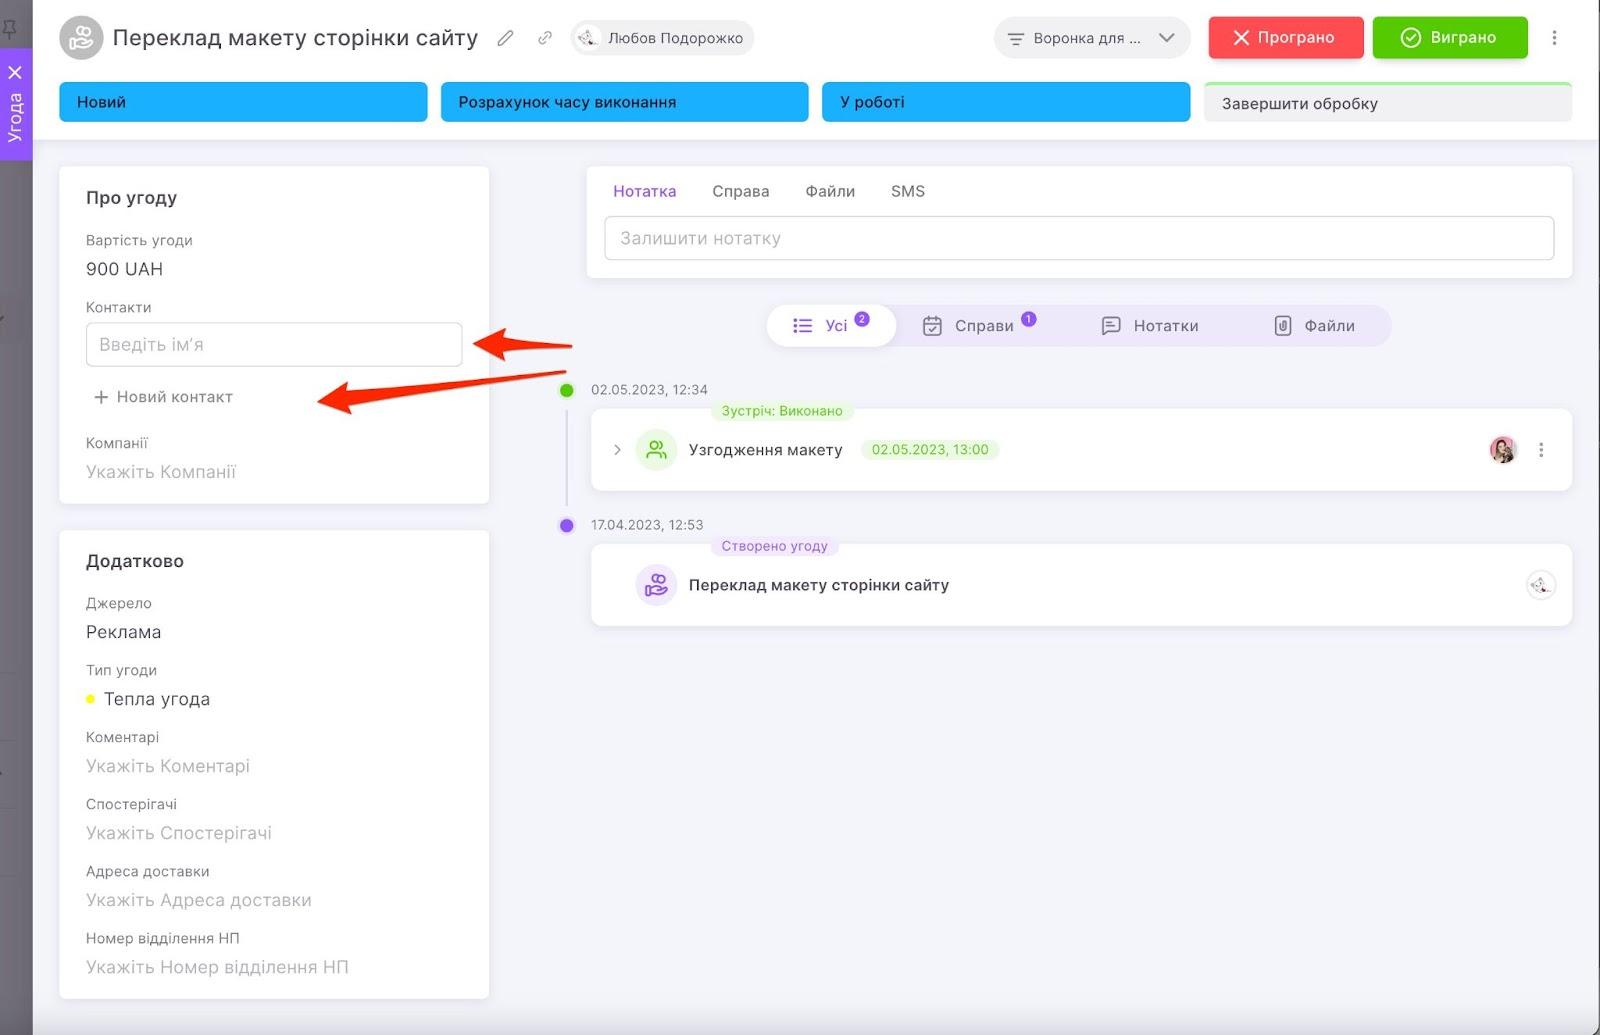The height and width of the screenshot is (1035, 1600).
Task: Select the Розрахунок часу виконання stage
Action: 624,102
